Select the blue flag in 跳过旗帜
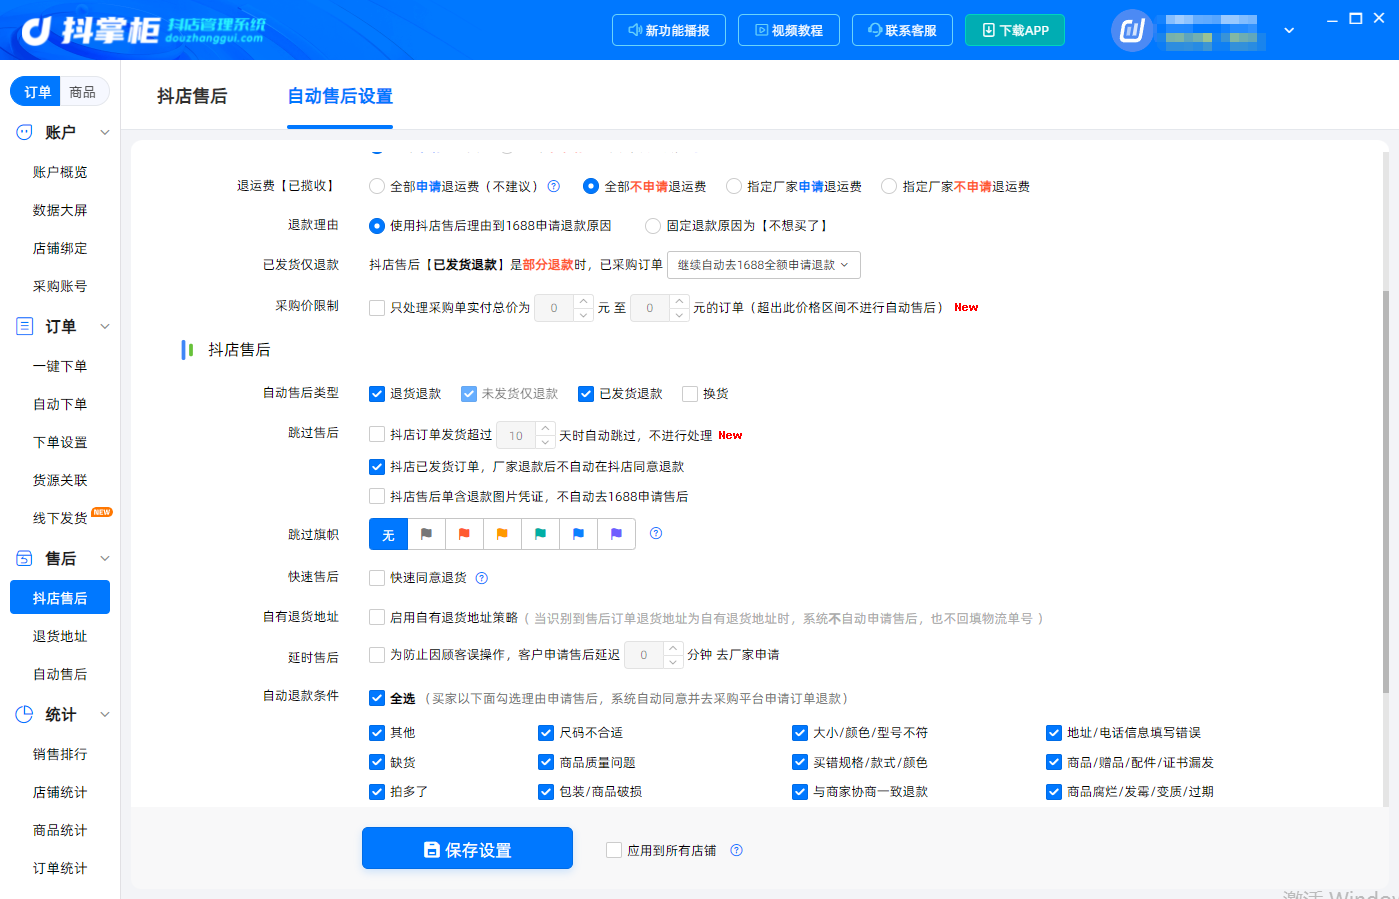Screen dimensions: 1399x899 (x=578, y=534)
